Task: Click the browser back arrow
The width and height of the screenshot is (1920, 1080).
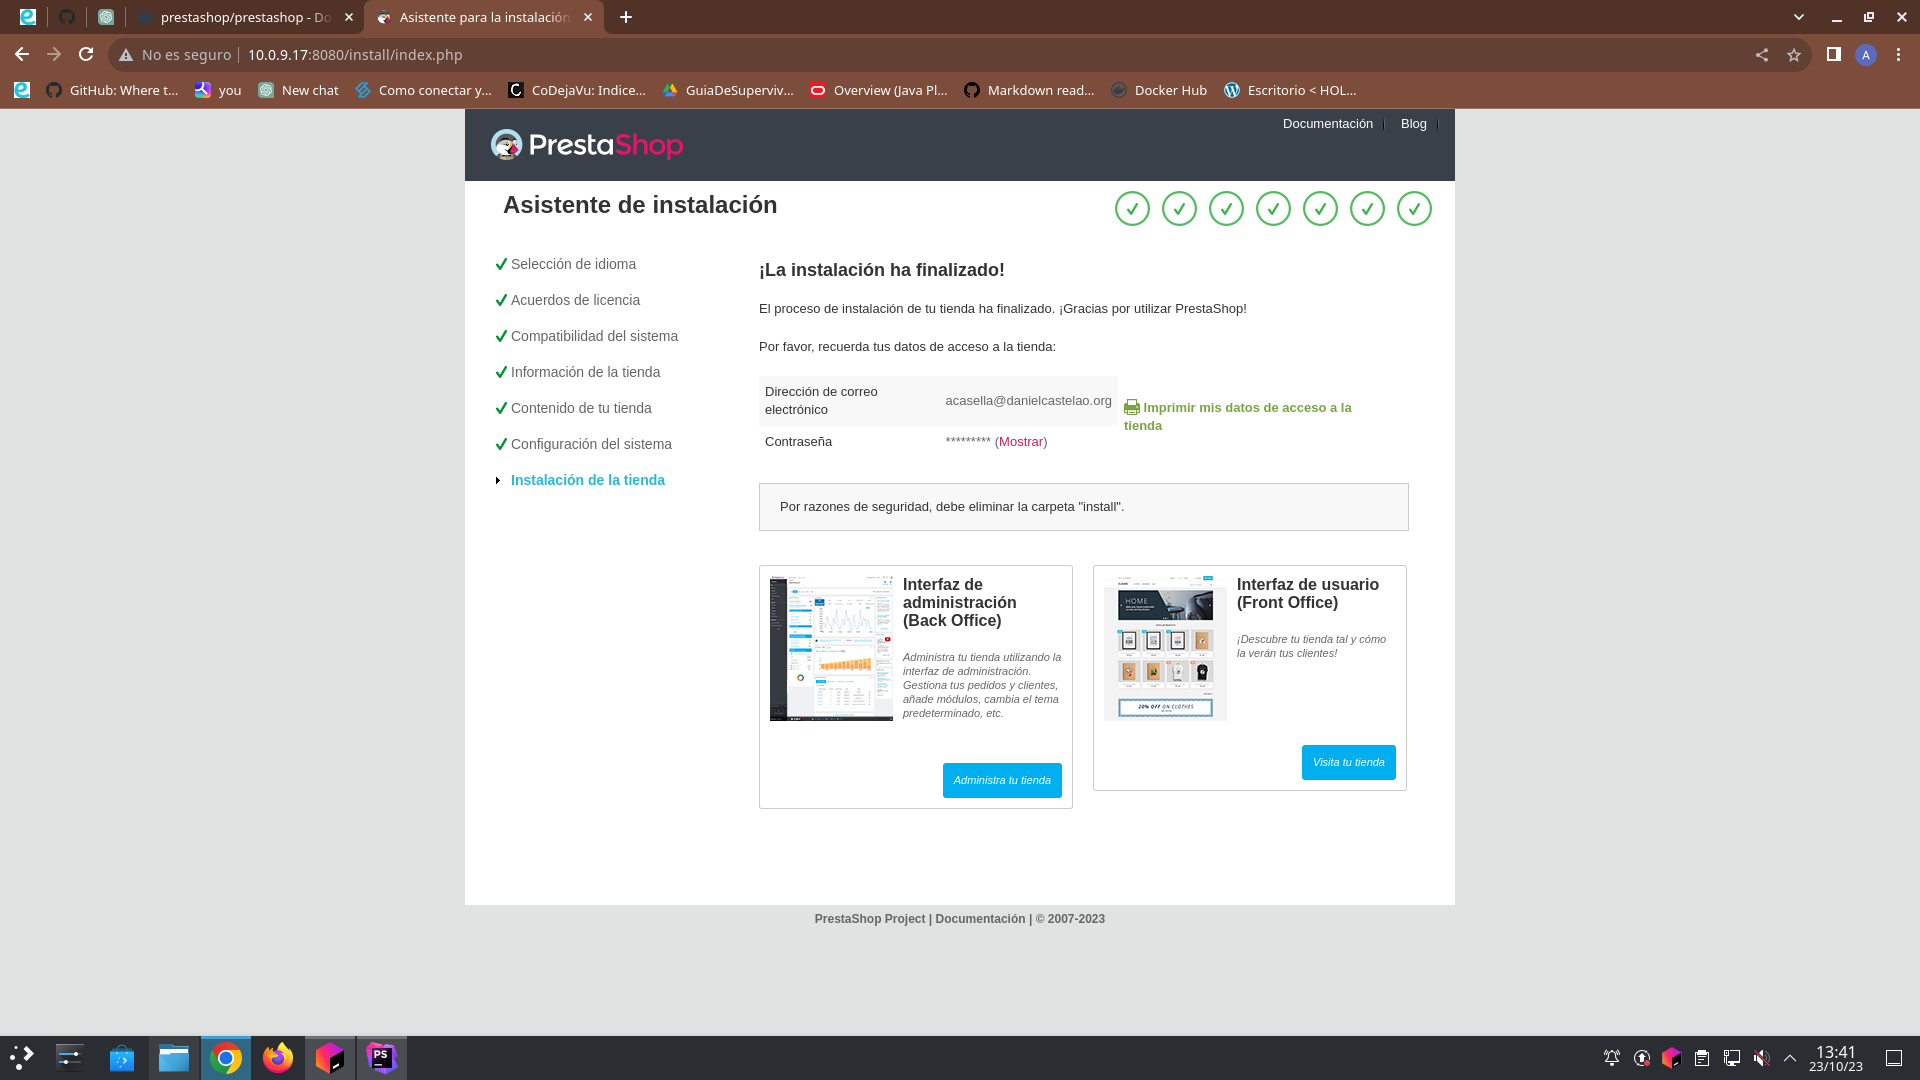Action: 22,55
